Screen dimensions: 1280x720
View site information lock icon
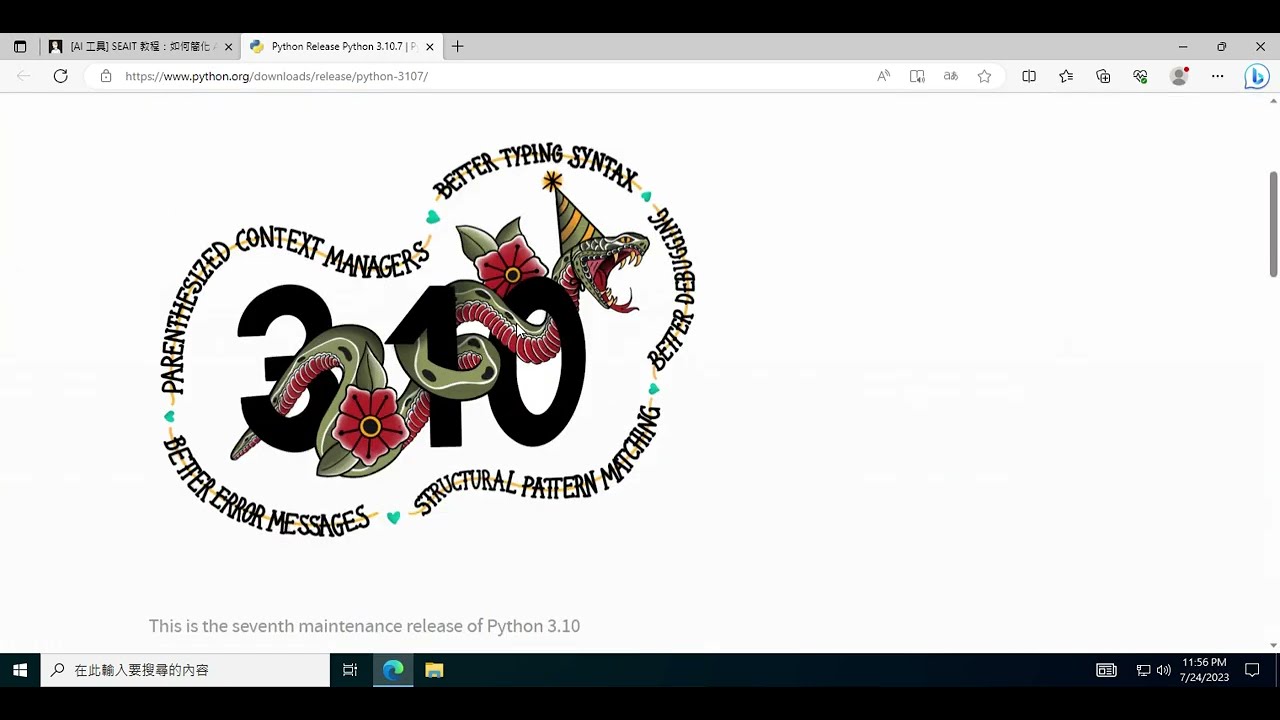pos(106,76)
